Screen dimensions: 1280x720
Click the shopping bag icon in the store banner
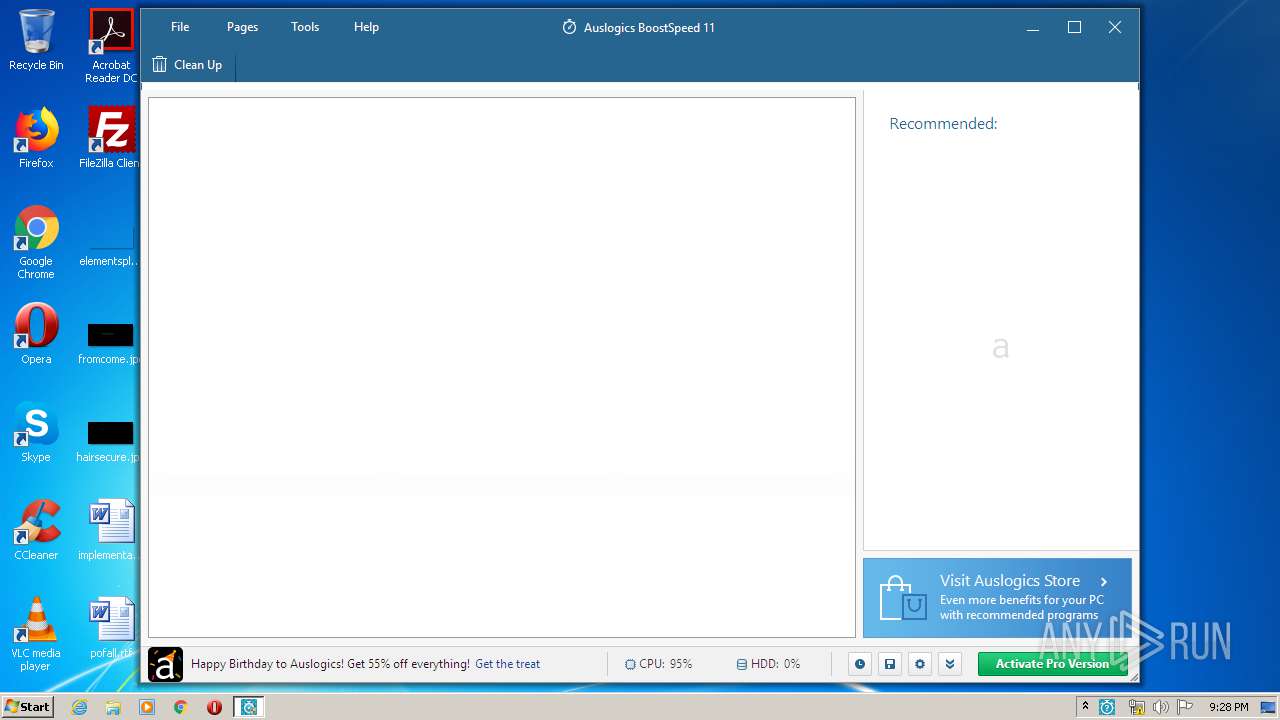click(x=902, y=598)
